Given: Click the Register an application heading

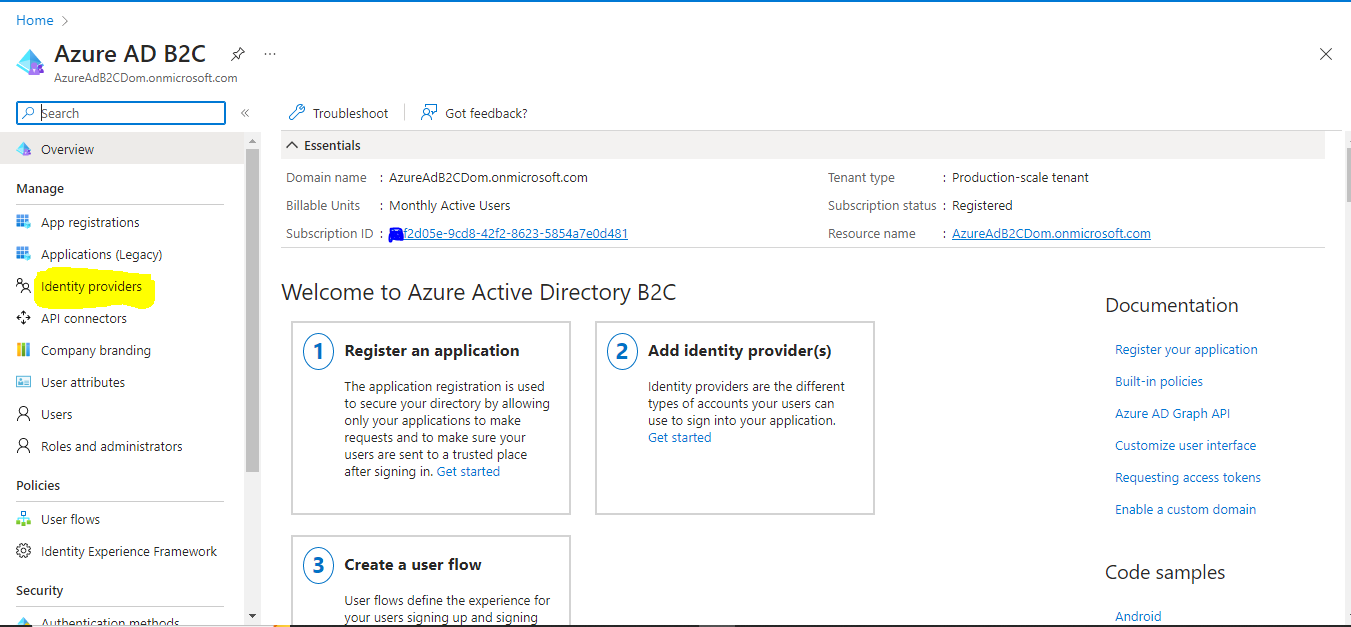Looking at the screenshot, I should pyautogui.click(x=432, y=351).
